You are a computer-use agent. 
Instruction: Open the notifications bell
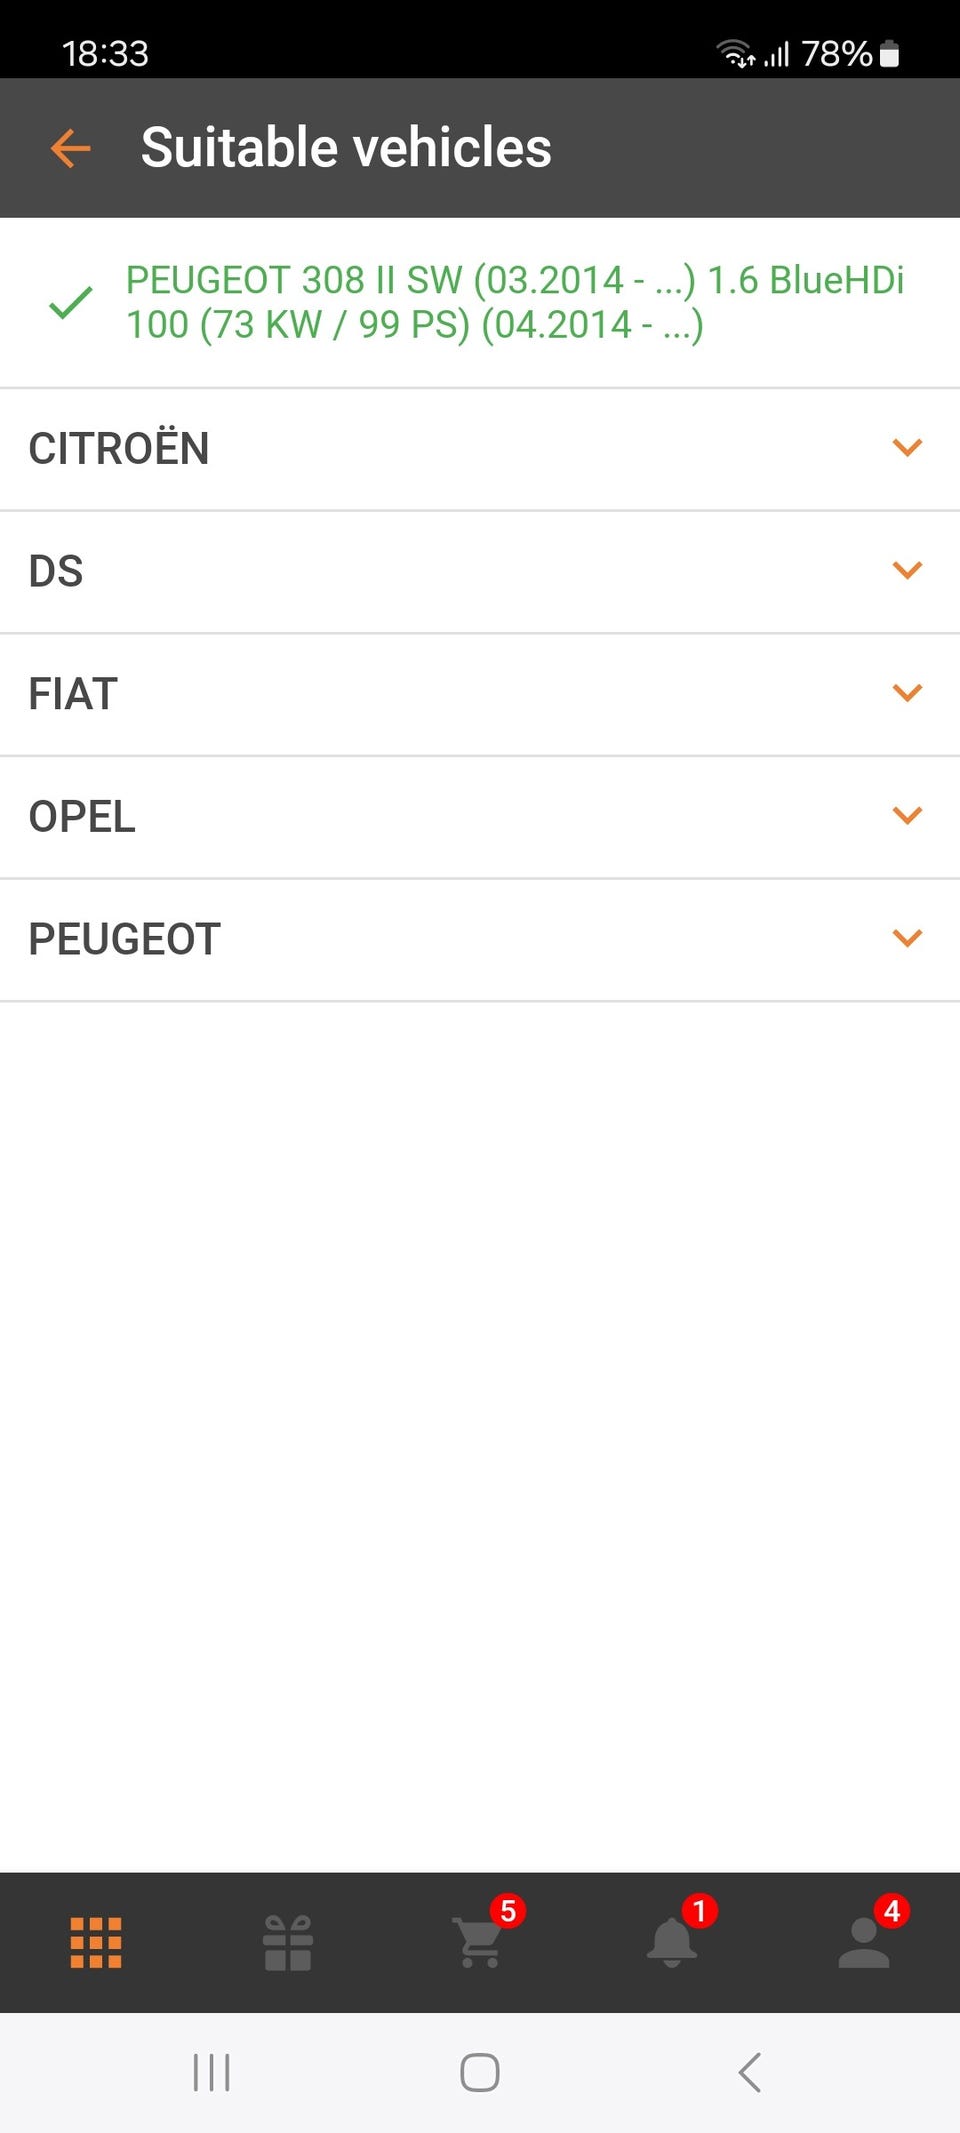672,1942
